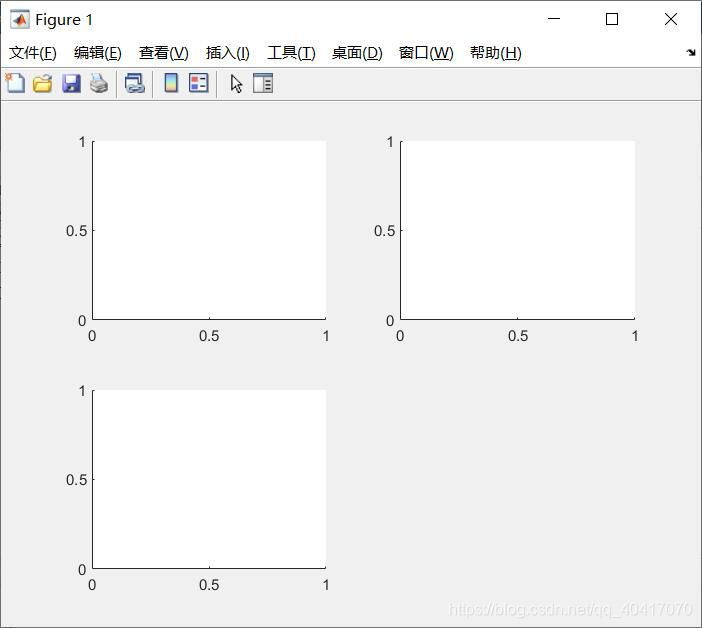Minimize the Figure 1 window

click(554, 19)
